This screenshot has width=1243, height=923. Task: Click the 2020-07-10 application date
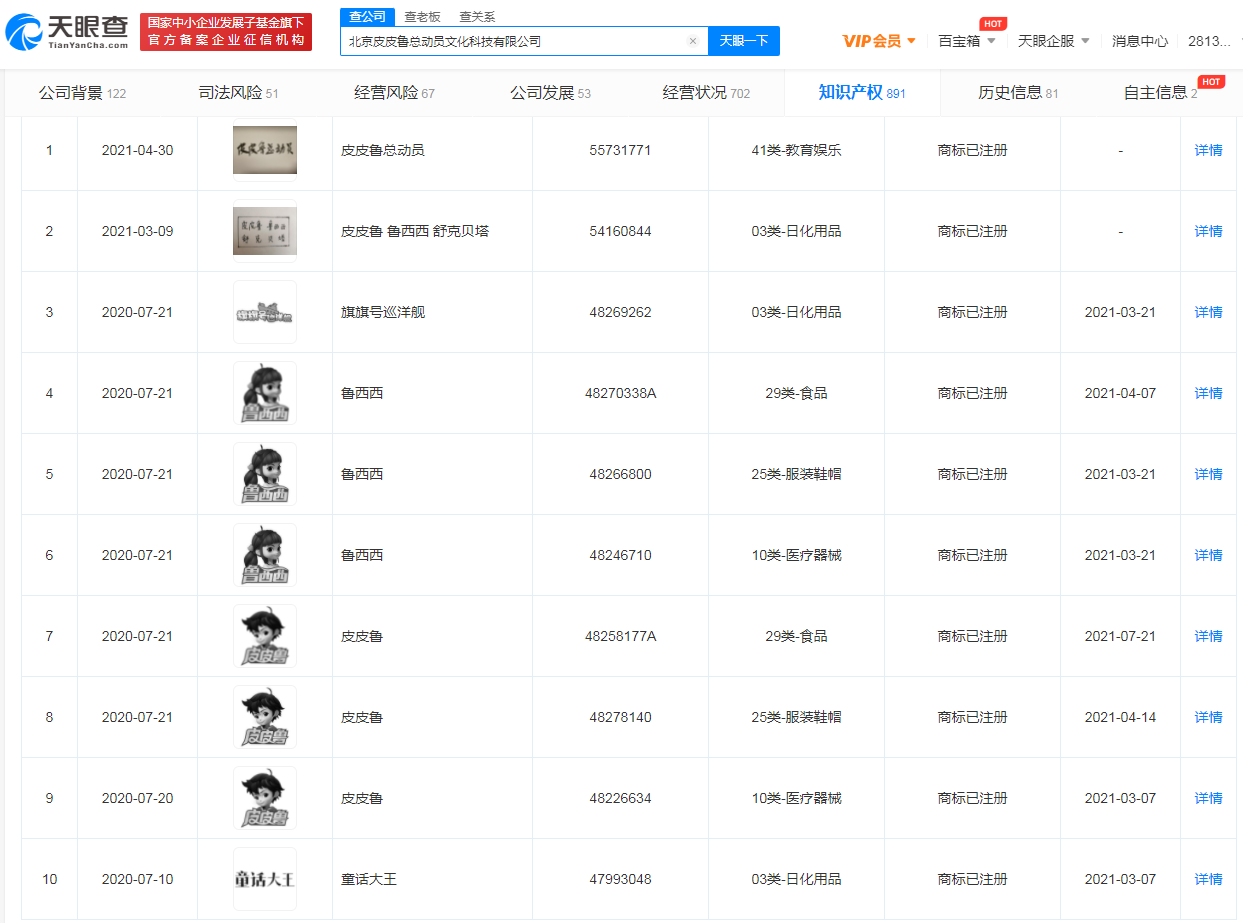[x=137, y=879]
